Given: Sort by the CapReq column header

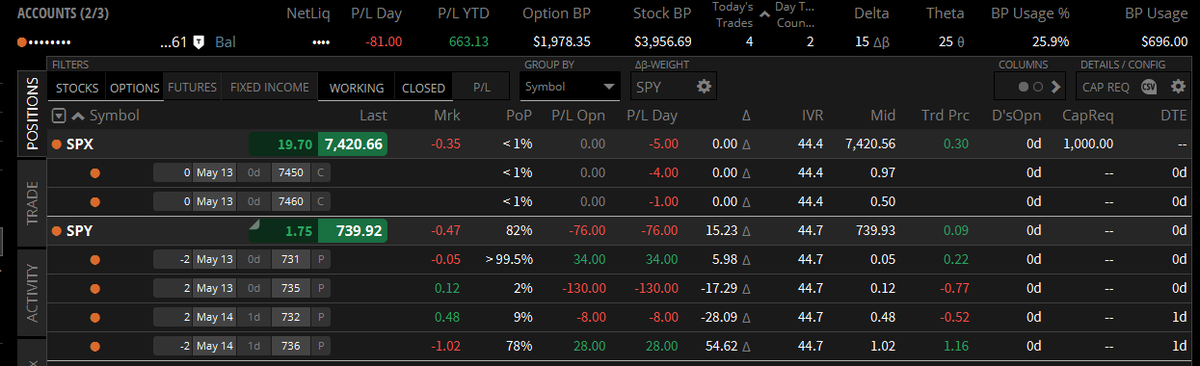Looking at the screenshot, I should pyautogui.click(x=1088, y=116).
